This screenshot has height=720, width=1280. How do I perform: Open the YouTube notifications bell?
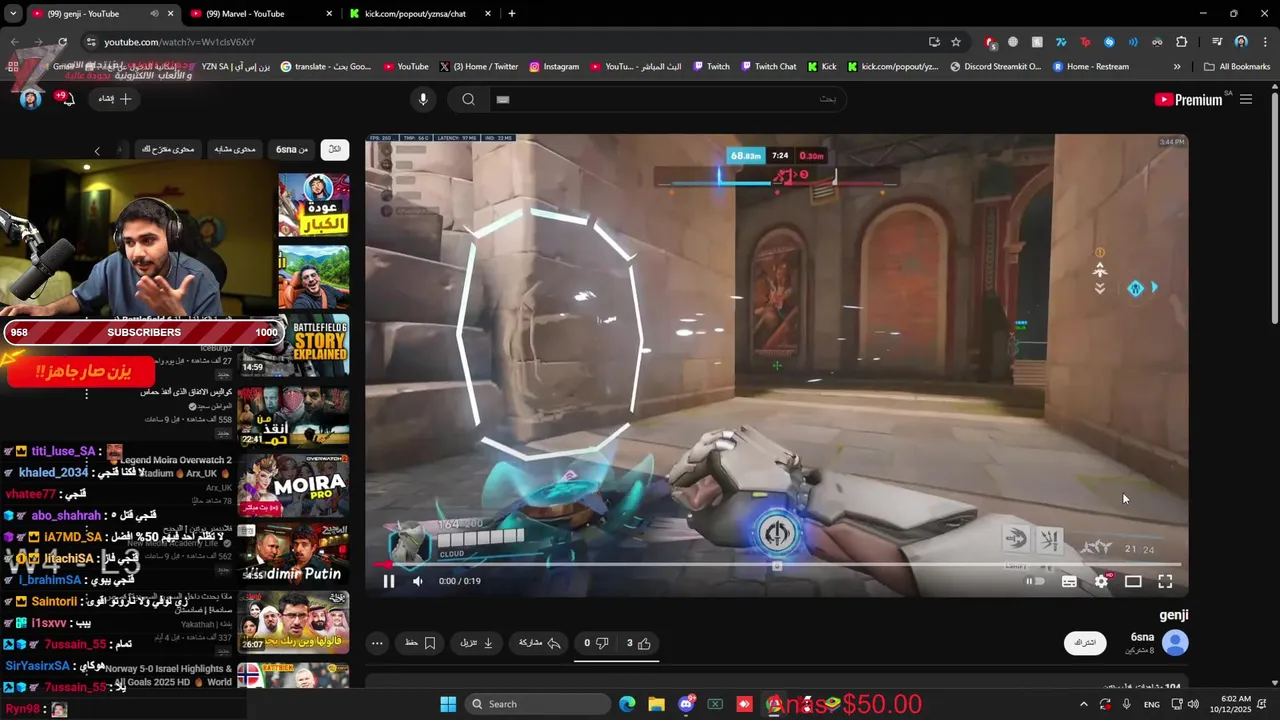[66, 99]
